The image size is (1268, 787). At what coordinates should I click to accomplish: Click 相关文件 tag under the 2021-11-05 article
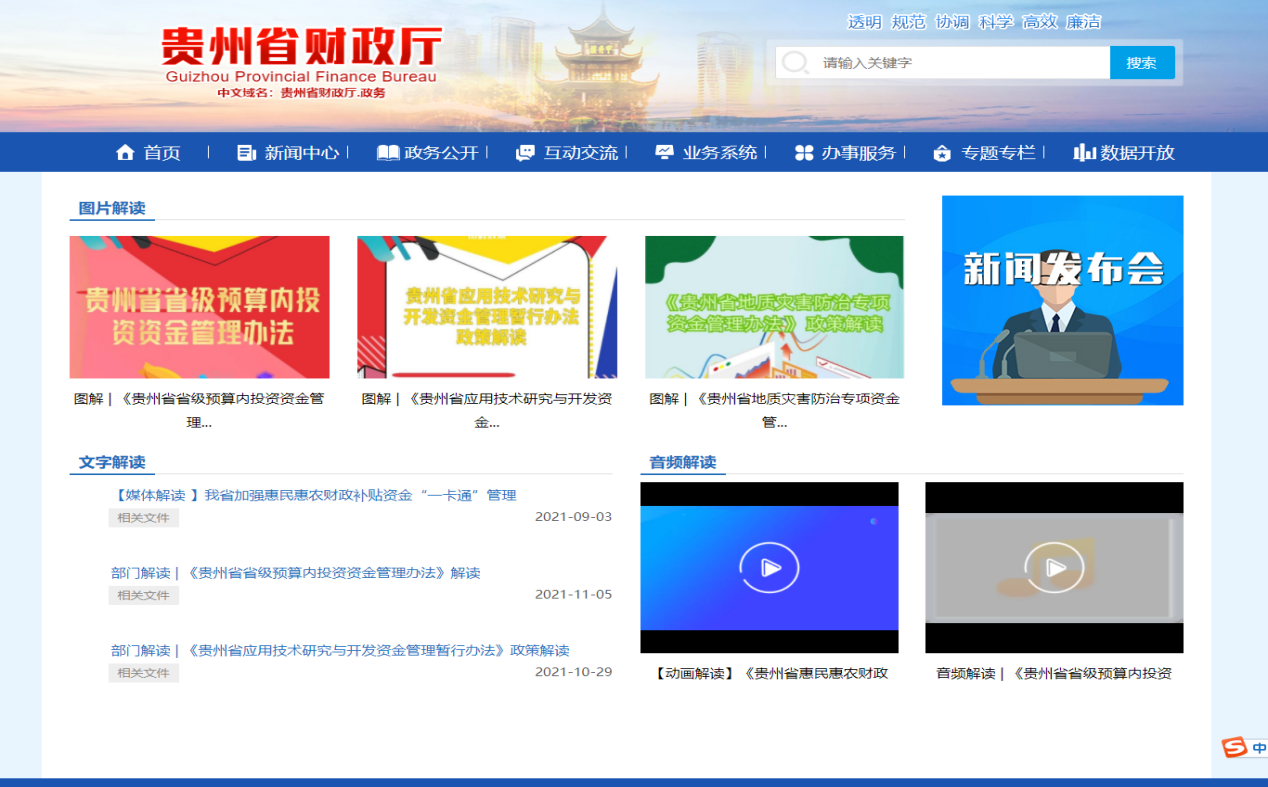click(x=143, y=595)
